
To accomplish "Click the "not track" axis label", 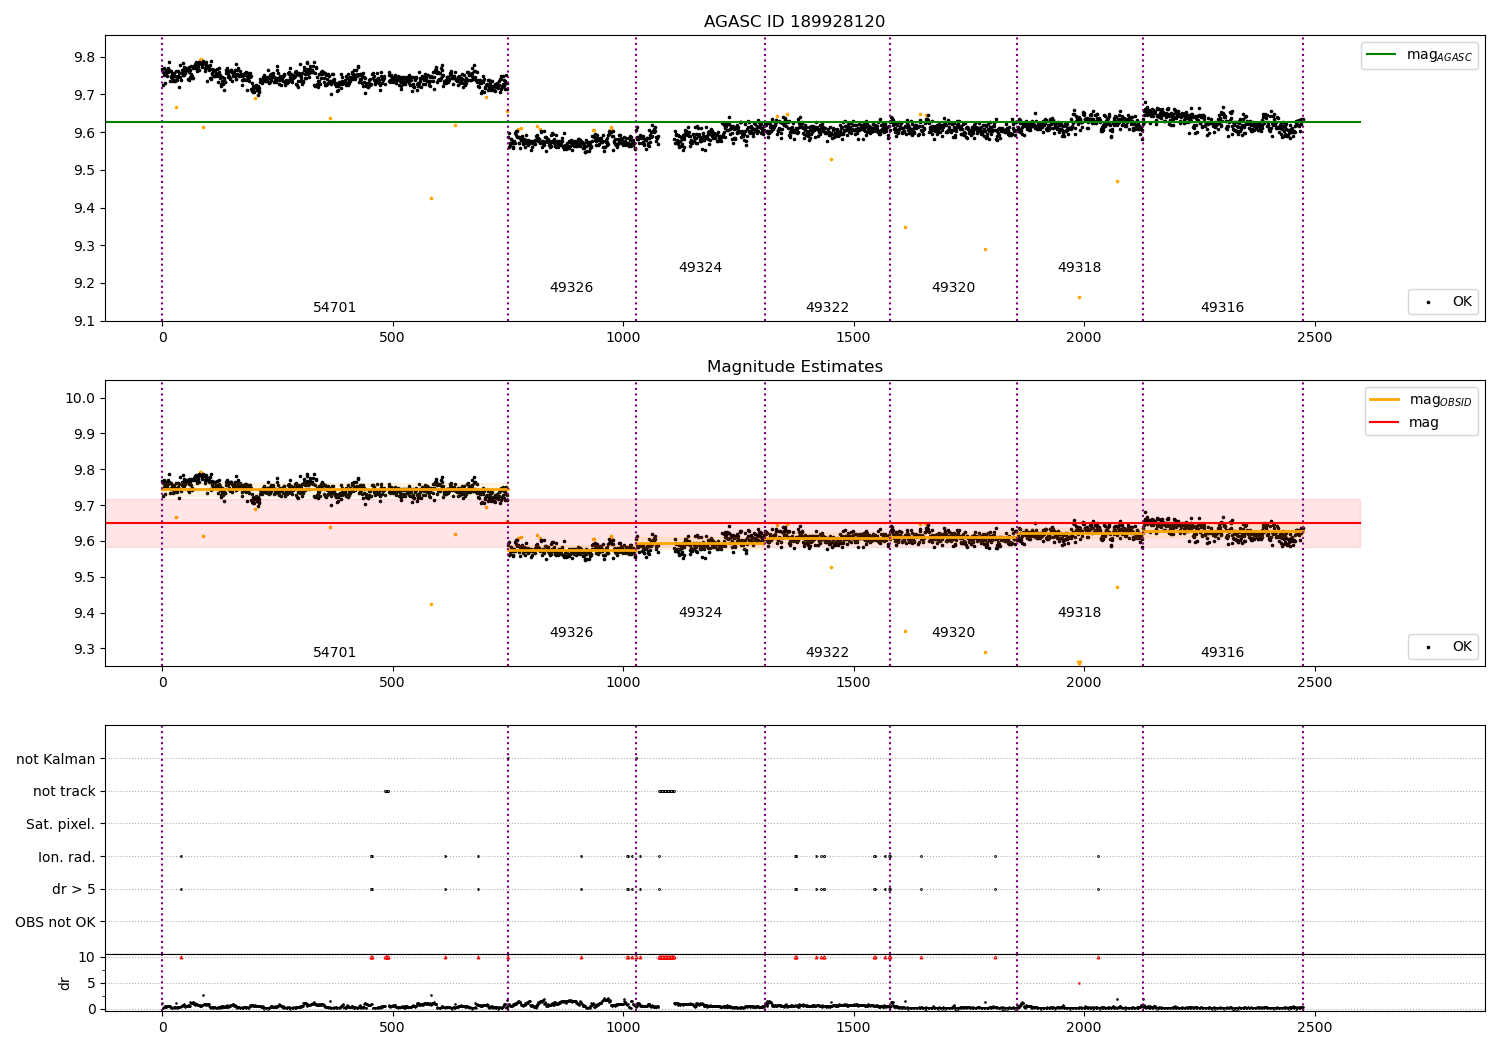I will [64, 792].
